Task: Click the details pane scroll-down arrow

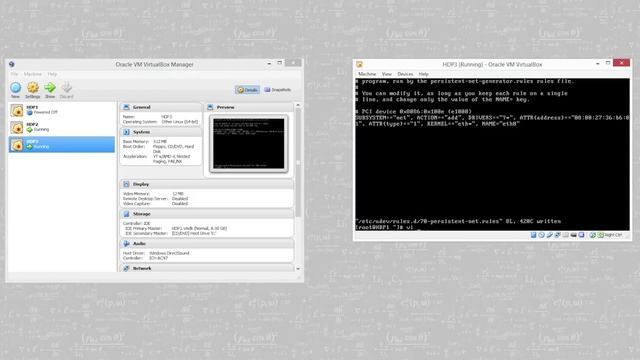Action: pyautogui.click(x=298, y=269)
